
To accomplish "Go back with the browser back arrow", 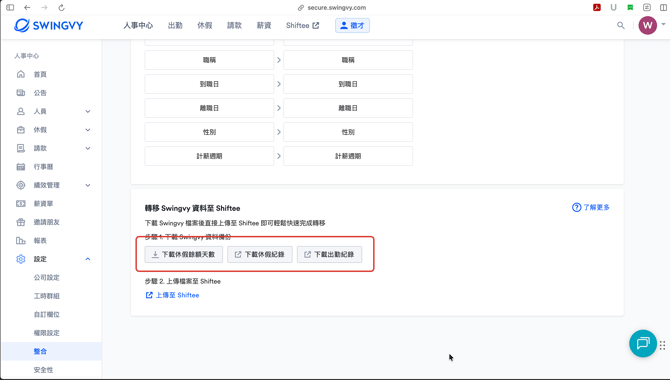I will [27, 8].
